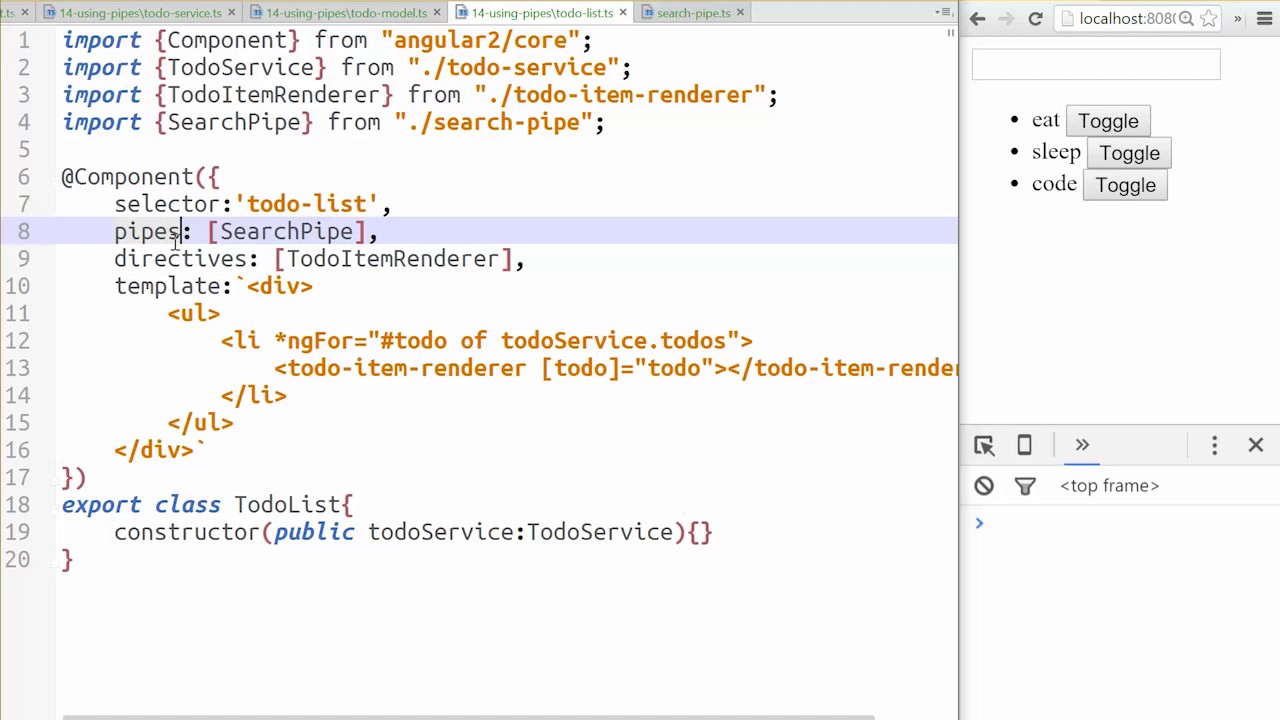Click the "./search-pipe" import string
Viewport: 1280px width, 720px height.
point(493,122)
